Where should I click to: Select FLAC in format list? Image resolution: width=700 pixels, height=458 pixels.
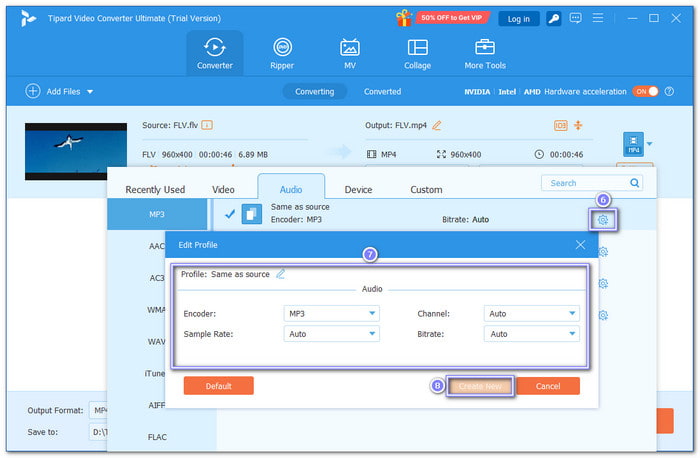[x=157, y=437]
